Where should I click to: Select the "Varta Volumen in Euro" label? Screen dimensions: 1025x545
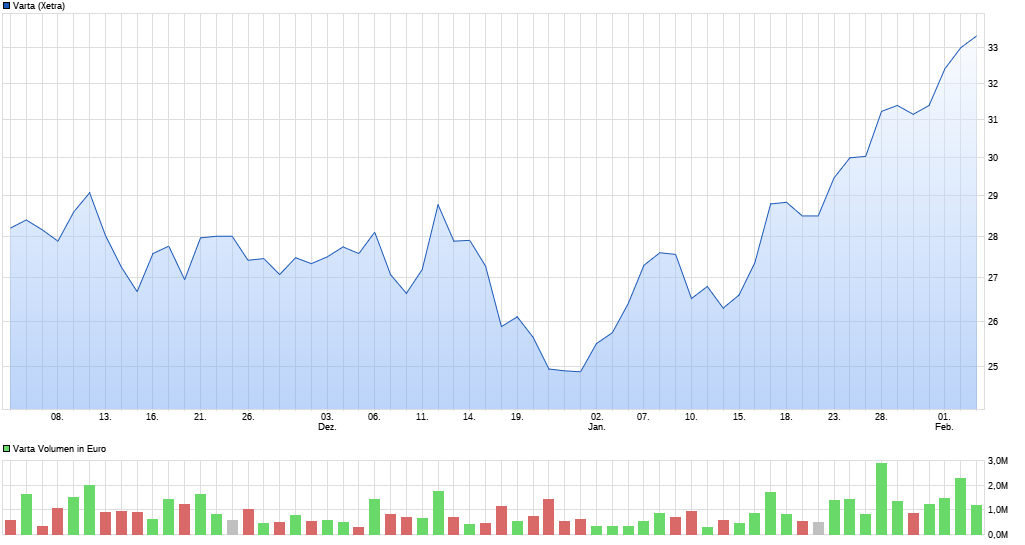(59, 449)
